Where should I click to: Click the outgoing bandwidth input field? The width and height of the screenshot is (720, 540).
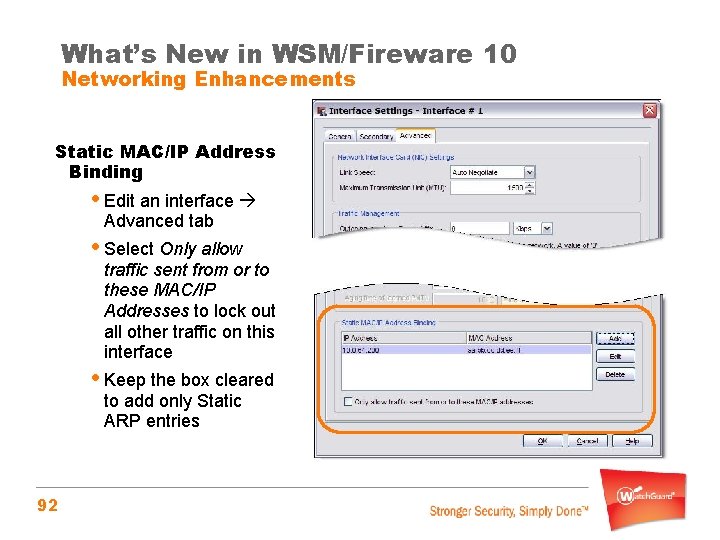479,228
